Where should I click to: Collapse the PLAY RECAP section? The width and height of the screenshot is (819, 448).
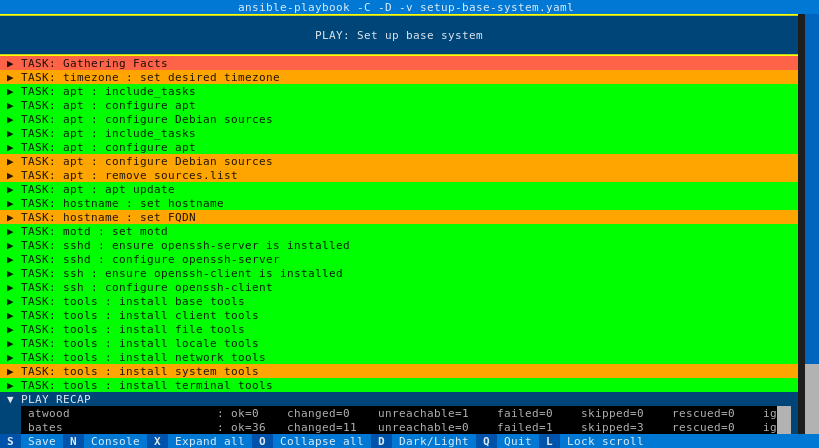399,399
